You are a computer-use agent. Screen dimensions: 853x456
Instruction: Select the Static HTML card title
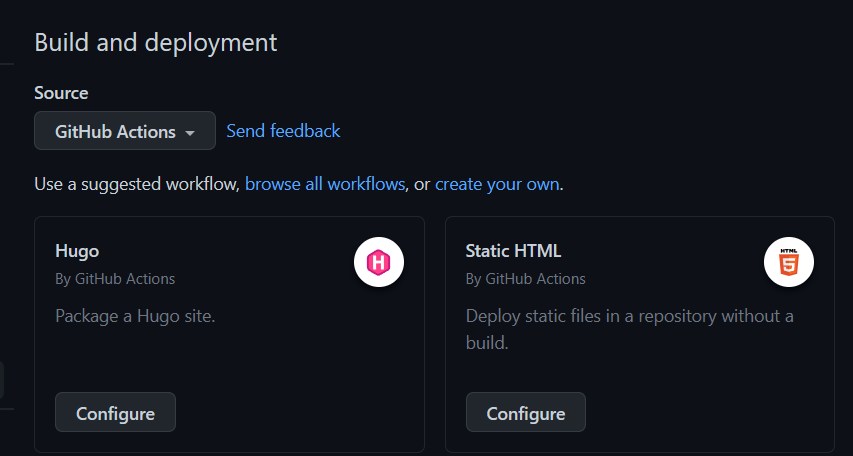click(513, 251)
